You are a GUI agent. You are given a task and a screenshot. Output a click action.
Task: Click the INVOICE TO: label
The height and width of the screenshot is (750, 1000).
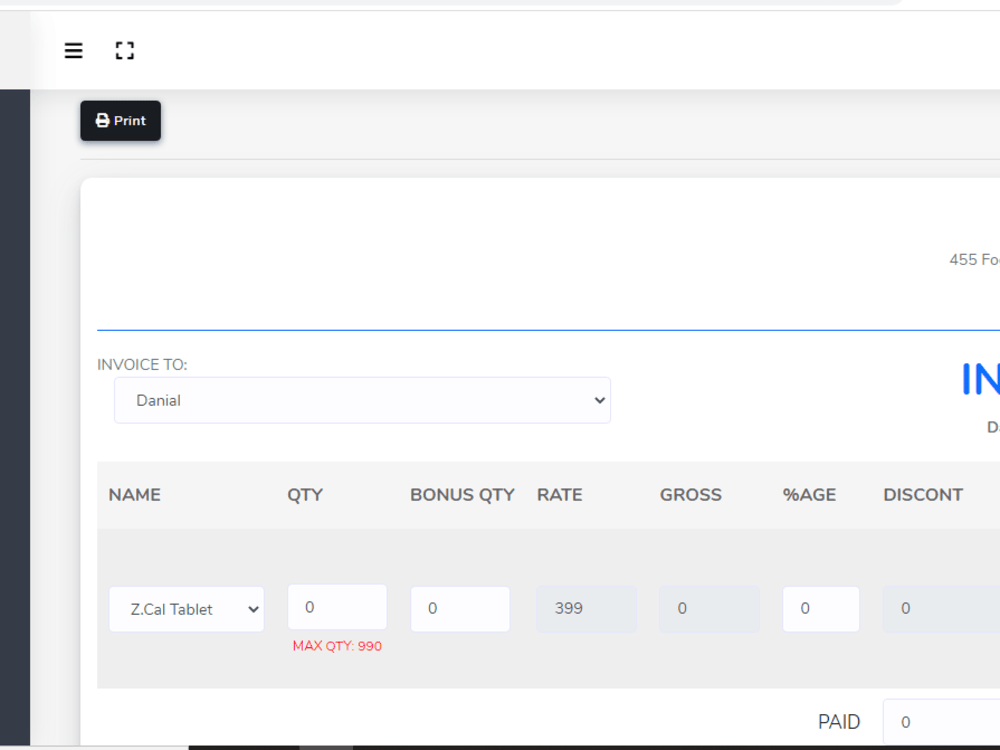(142, 365)
